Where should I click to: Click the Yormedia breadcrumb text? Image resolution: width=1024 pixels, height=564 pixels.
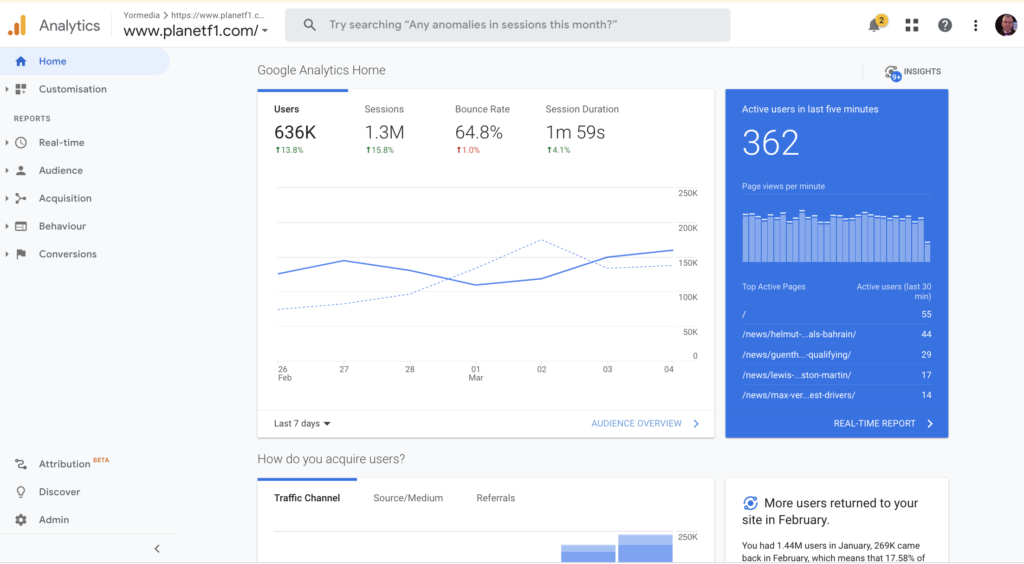click(141, 15)
